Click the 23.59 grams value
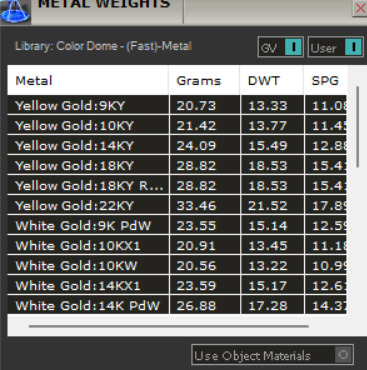367x370 pixels. tap(196, 286)
